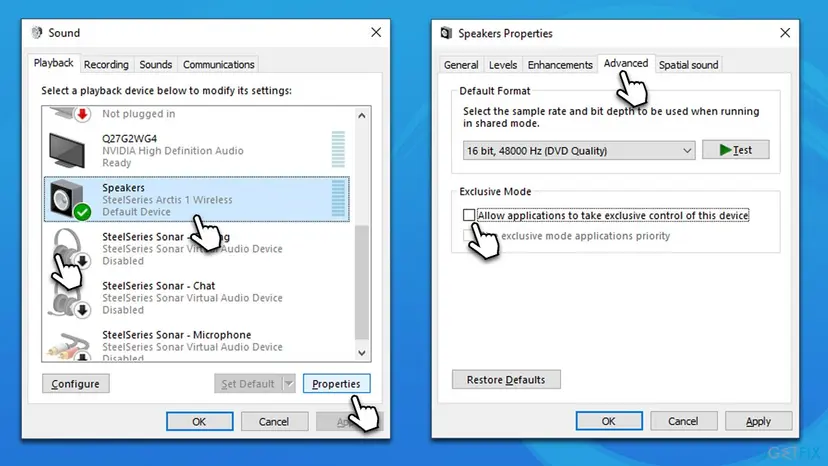Click the volume level meter beside Speakers
The width and height of the screenshot is (828, 466).
pyautogui.click(x=338, y=199)
